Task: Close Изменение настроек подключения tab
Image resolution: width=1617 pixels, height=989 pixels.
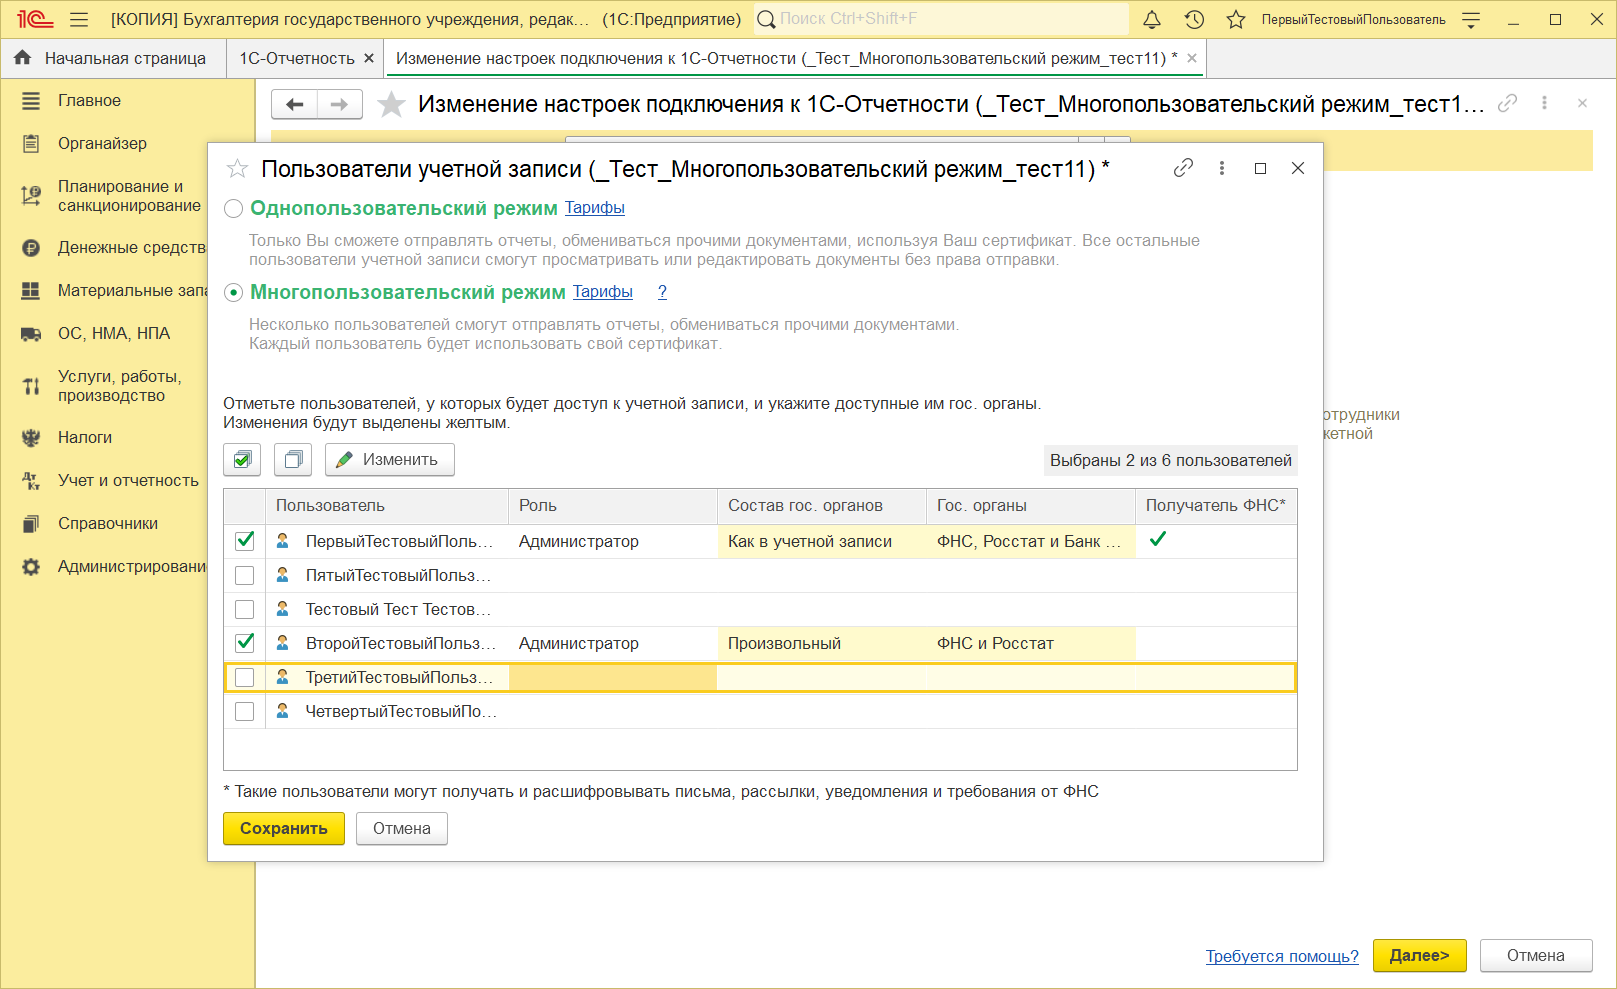Action: [1192, 58]
